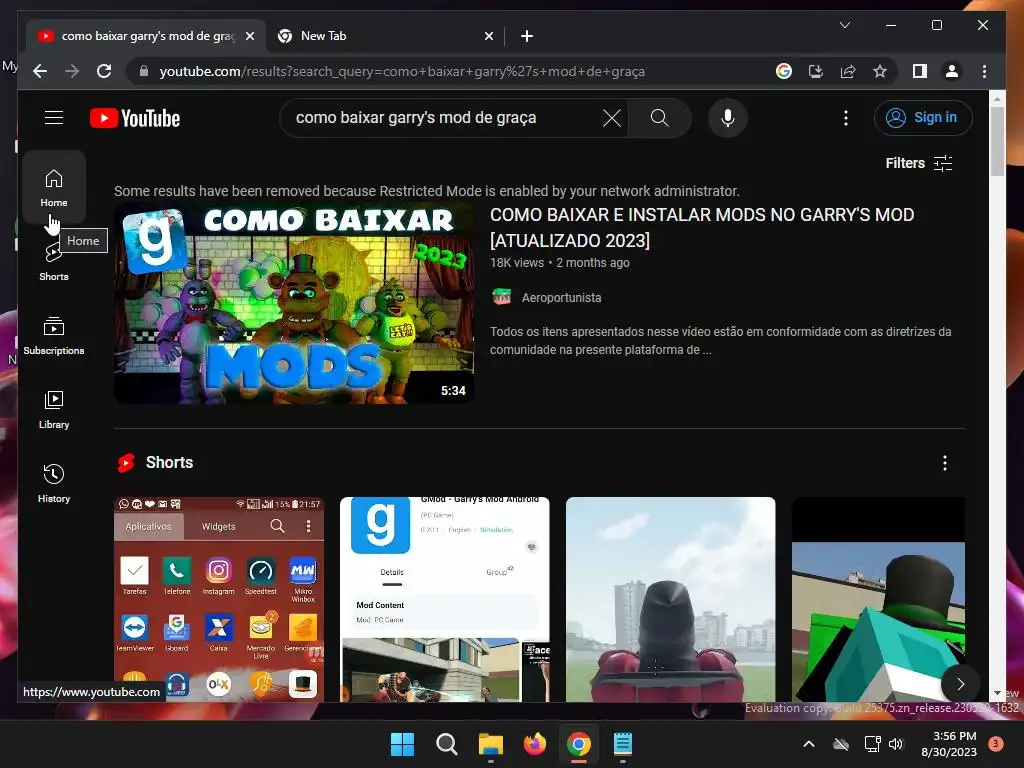Select the como baixar garry's mod tab
Screen dimensions: 1024x768
(x=146, y=36)
